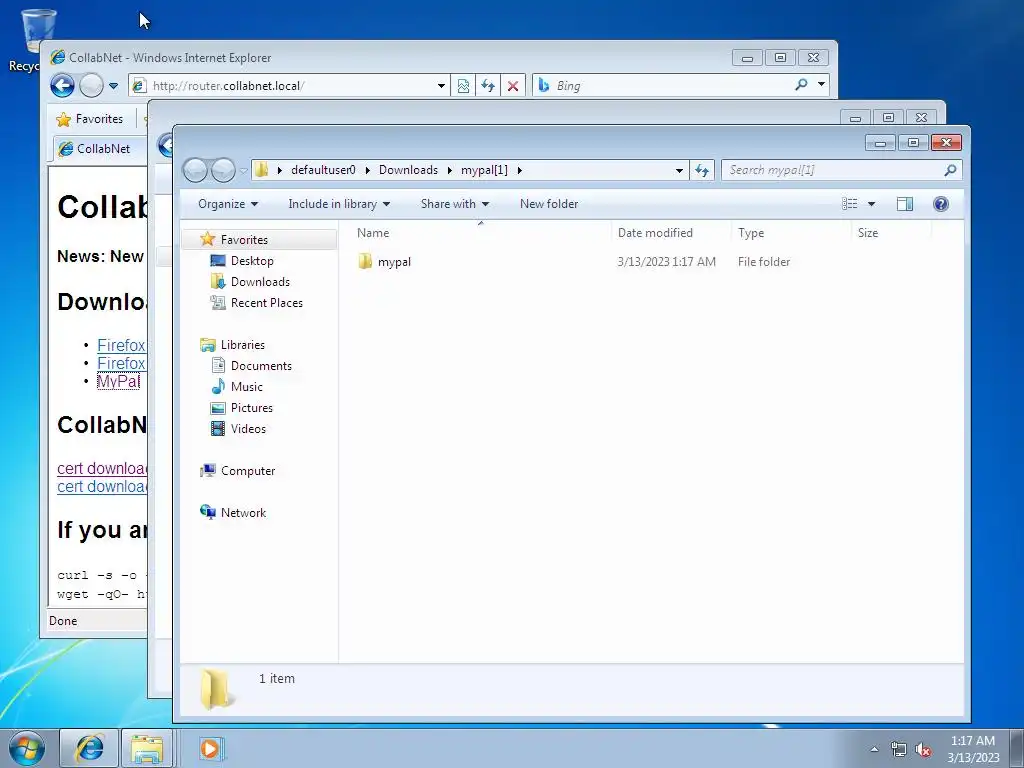
Task: Open the second Firefox download link
Action: click(121, 363)
